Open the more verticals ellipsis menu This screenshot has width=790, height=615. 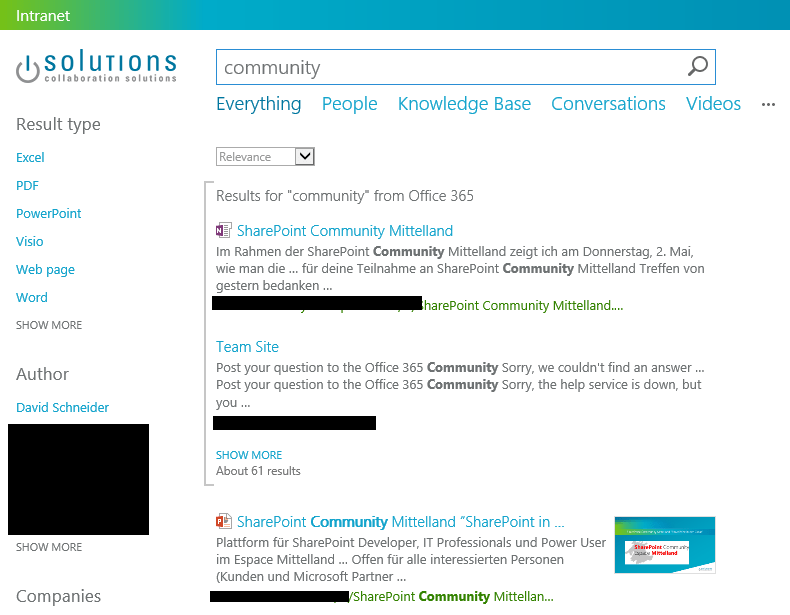pos(768,104)
